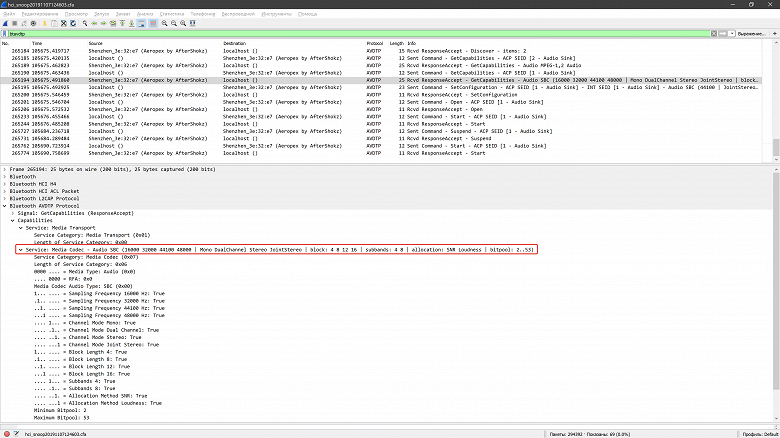
Task: Go back to previous packet arrow
Action: tap(94, 23)
